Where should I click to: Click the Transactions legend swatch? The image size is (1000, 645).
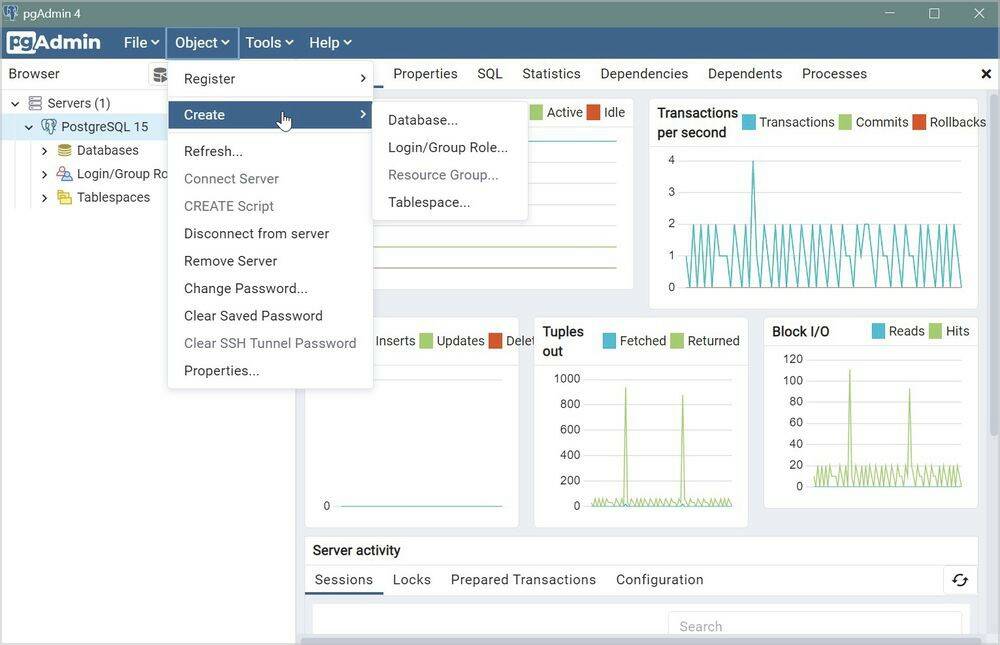point(749,122)
